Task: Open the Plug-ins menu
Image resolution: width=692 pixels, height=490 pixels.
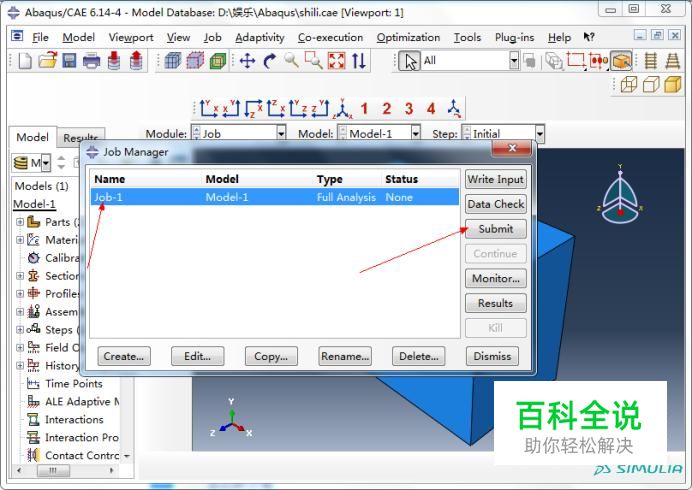Action: 514,38
